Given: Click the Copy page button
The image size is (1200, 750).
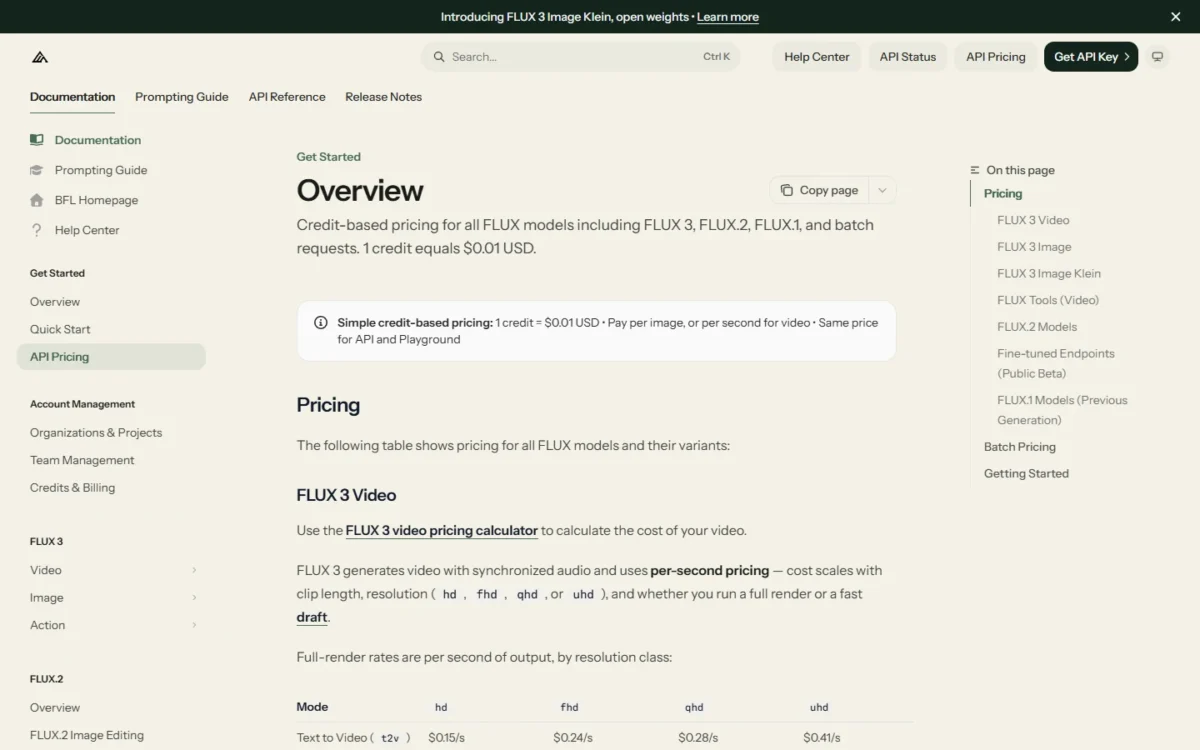Looking at the screenshot, I should point(819,190).
